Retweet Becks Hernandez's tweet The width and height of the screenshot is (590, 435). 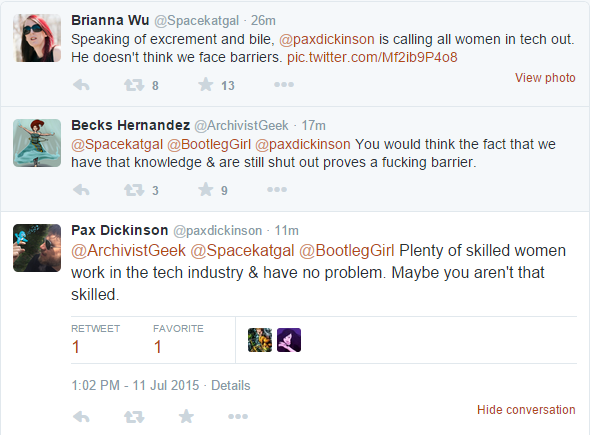coord(134,190)
